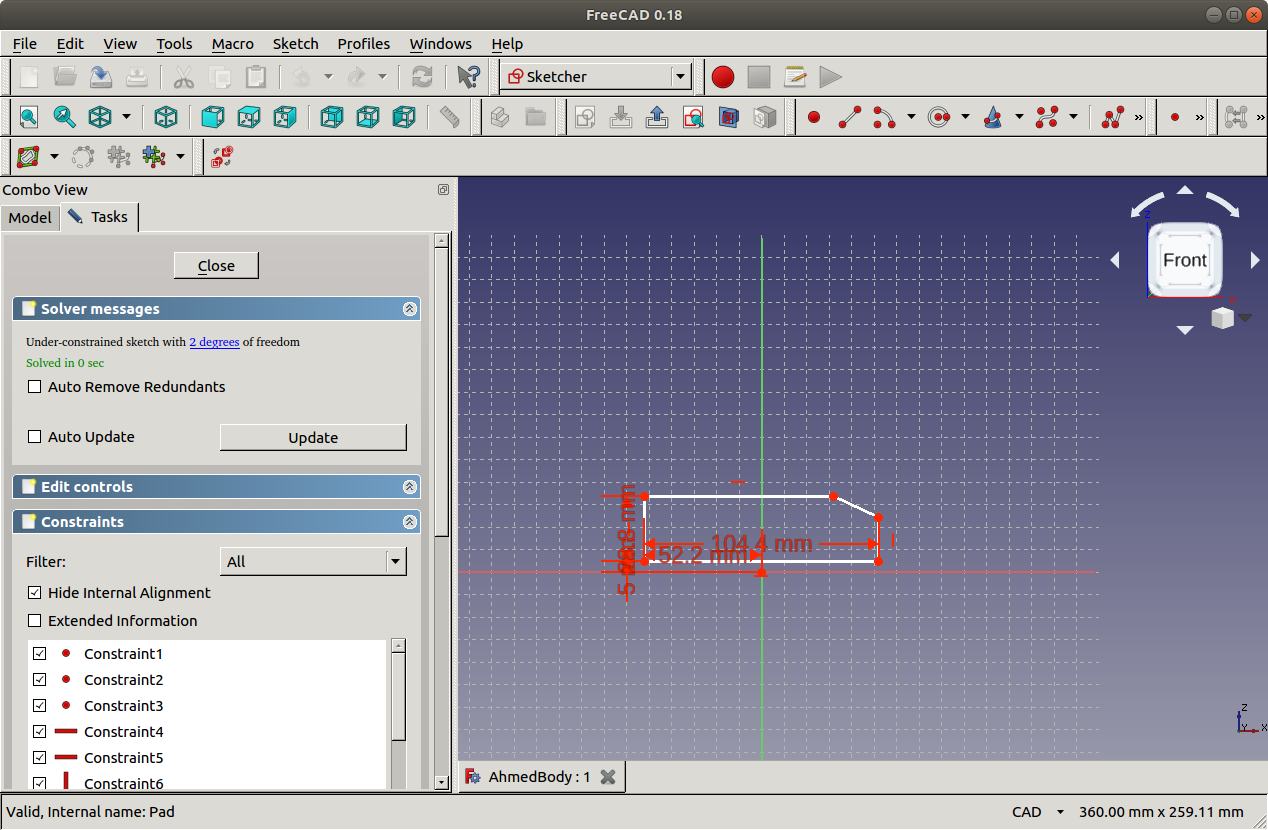The image size is (1268, 830).
Task: Select the Create Circle tool
Action: pos(938,117)
